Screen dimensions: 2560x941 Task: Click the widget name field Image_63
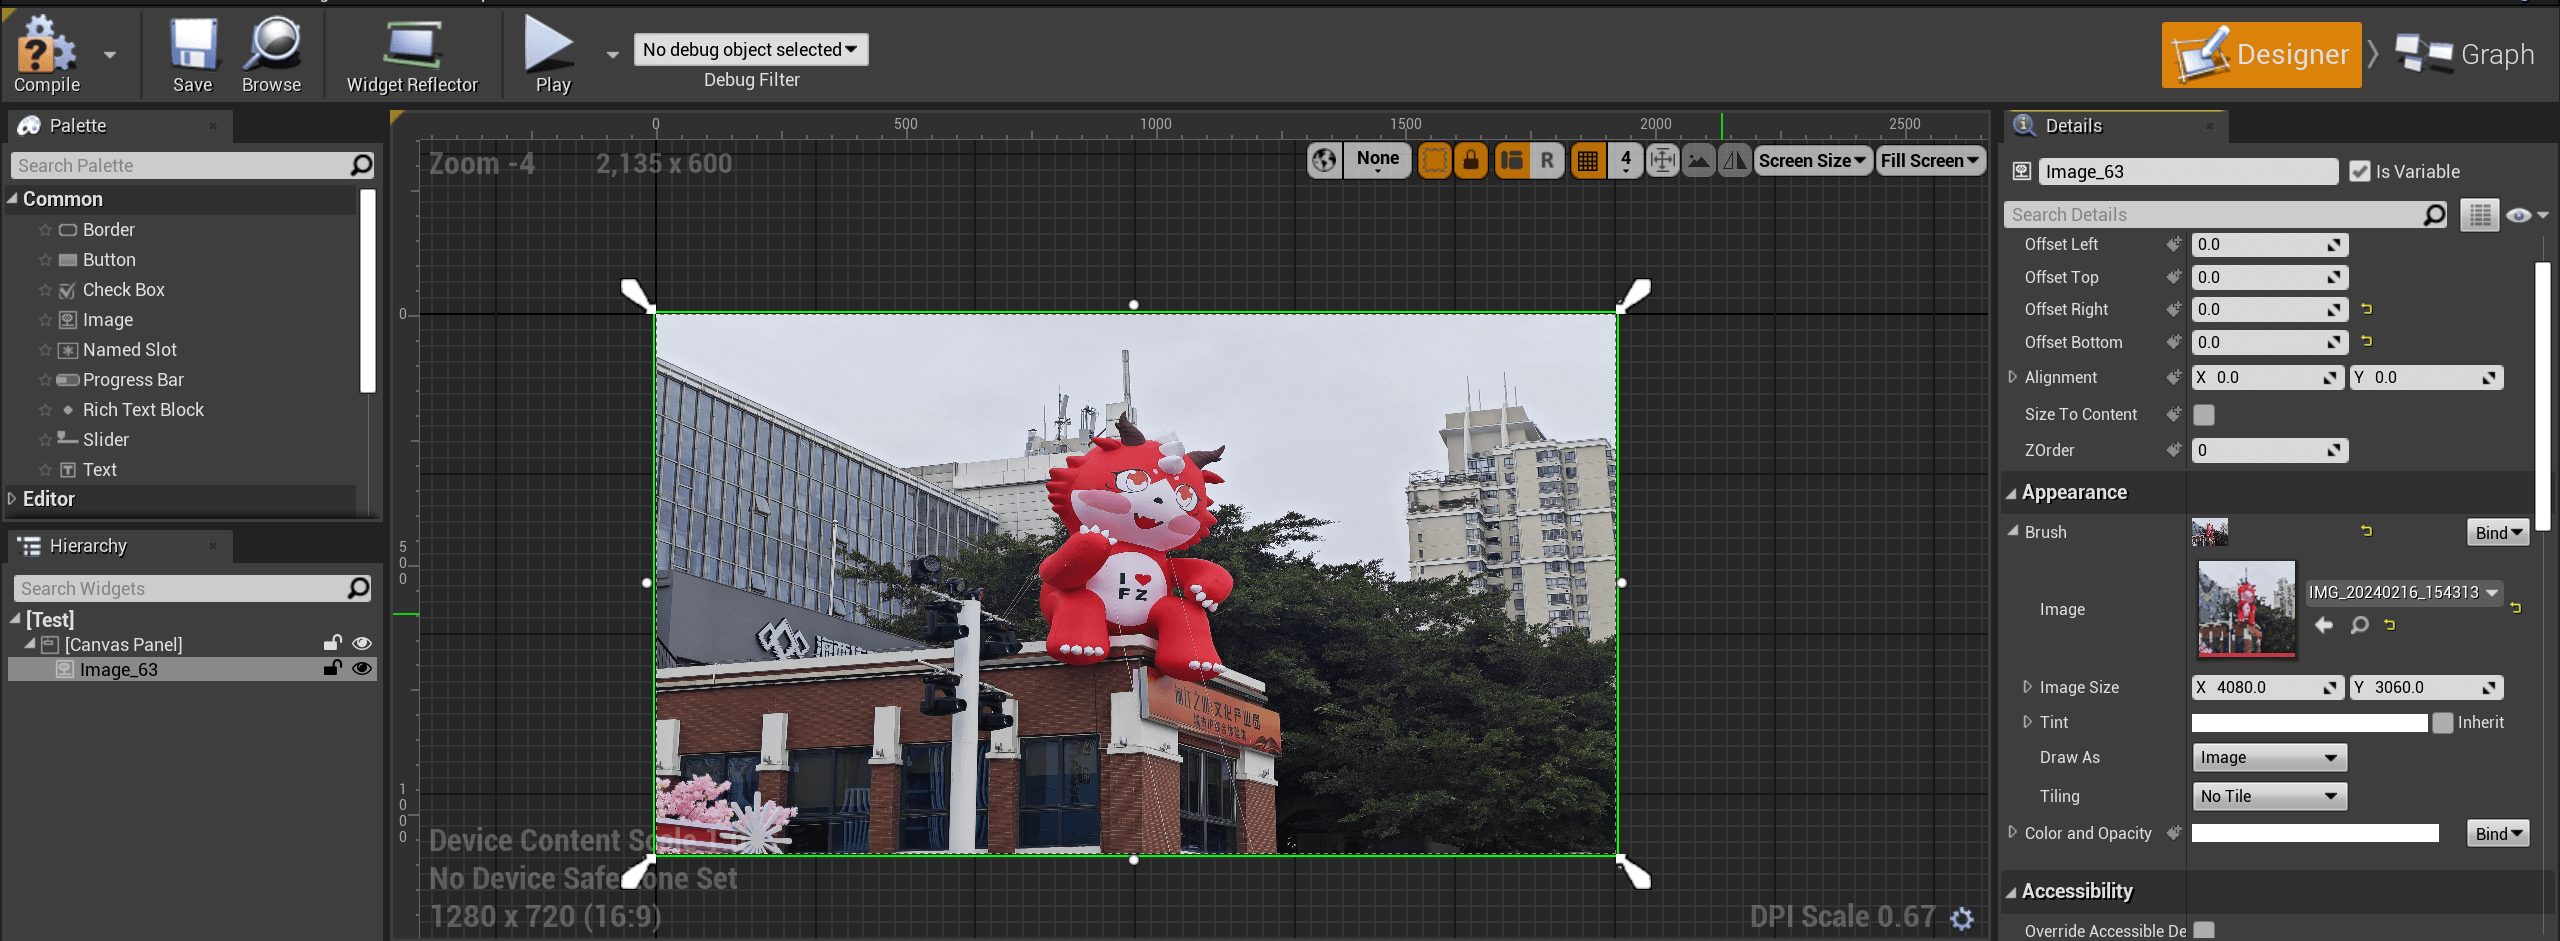pos(2188,171)
